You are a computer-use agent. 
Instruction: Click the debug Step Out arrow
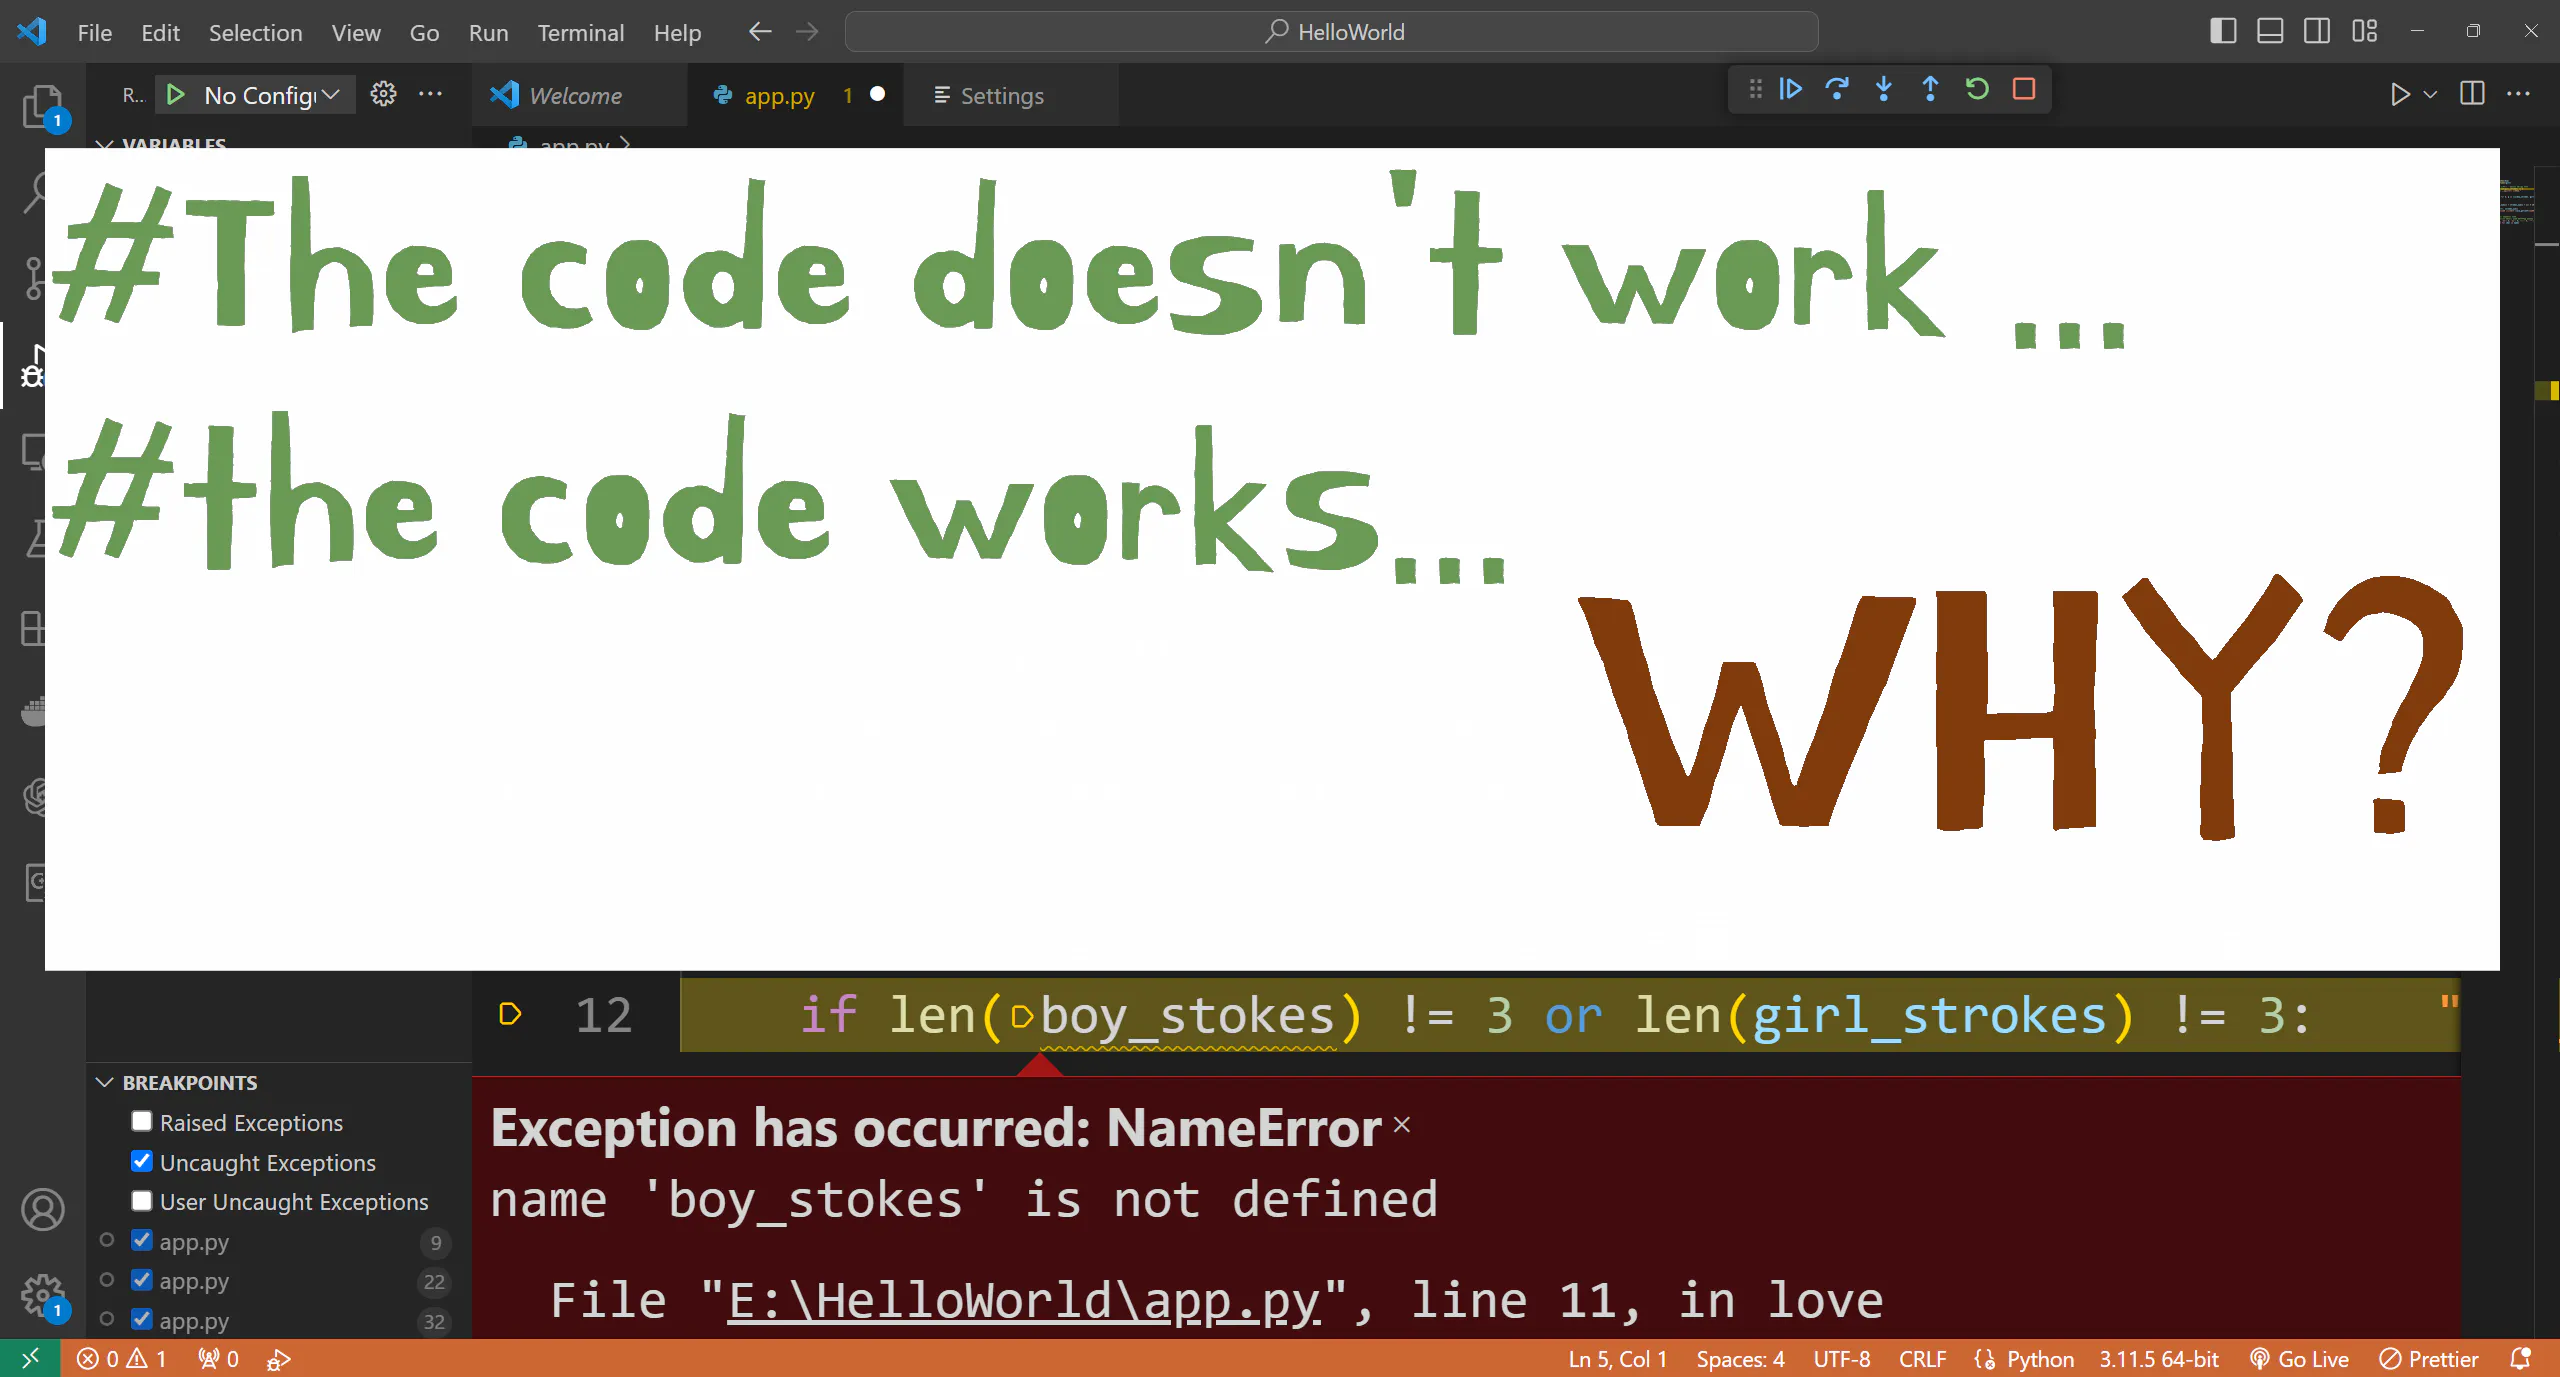1930,90
